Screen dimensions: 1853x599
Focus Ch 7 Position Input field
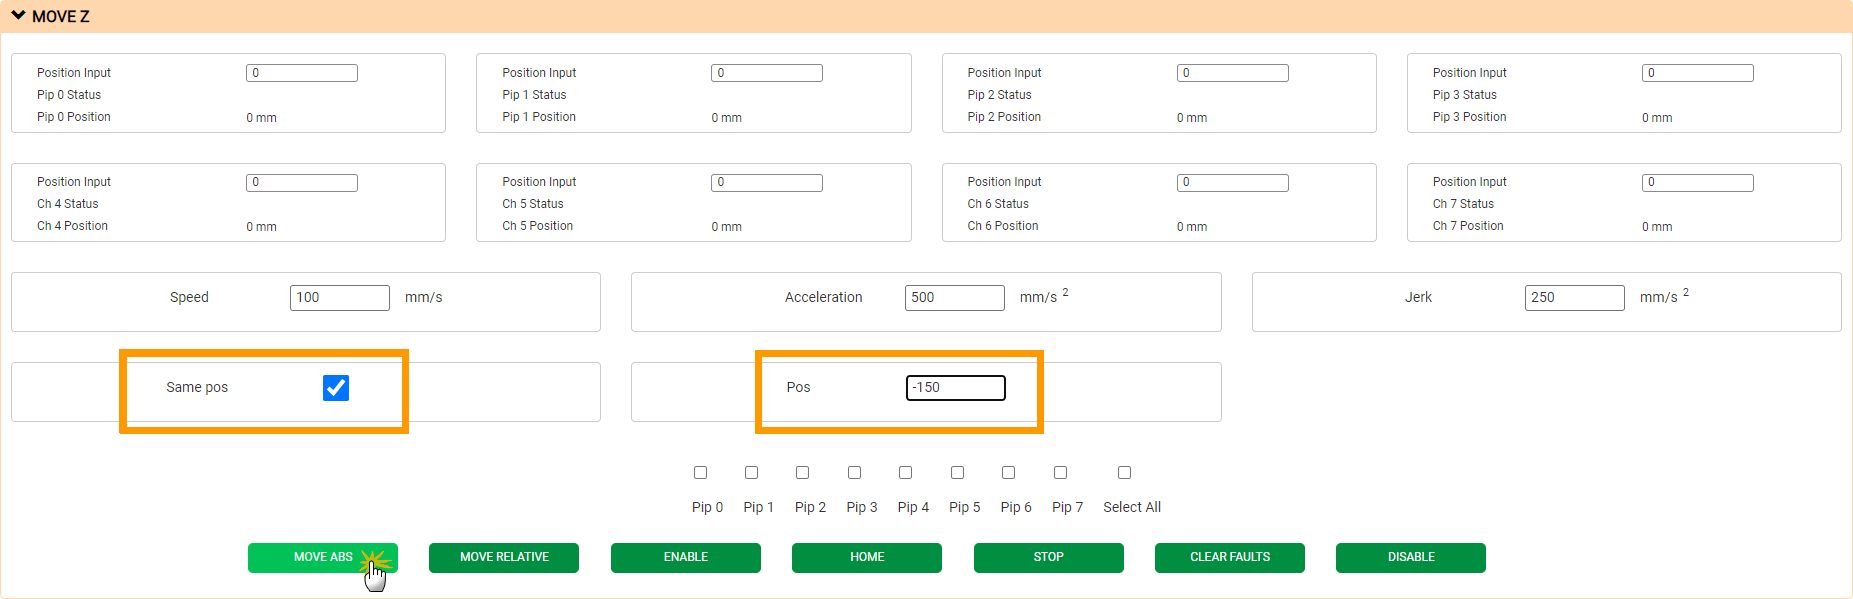[1697, 183]
